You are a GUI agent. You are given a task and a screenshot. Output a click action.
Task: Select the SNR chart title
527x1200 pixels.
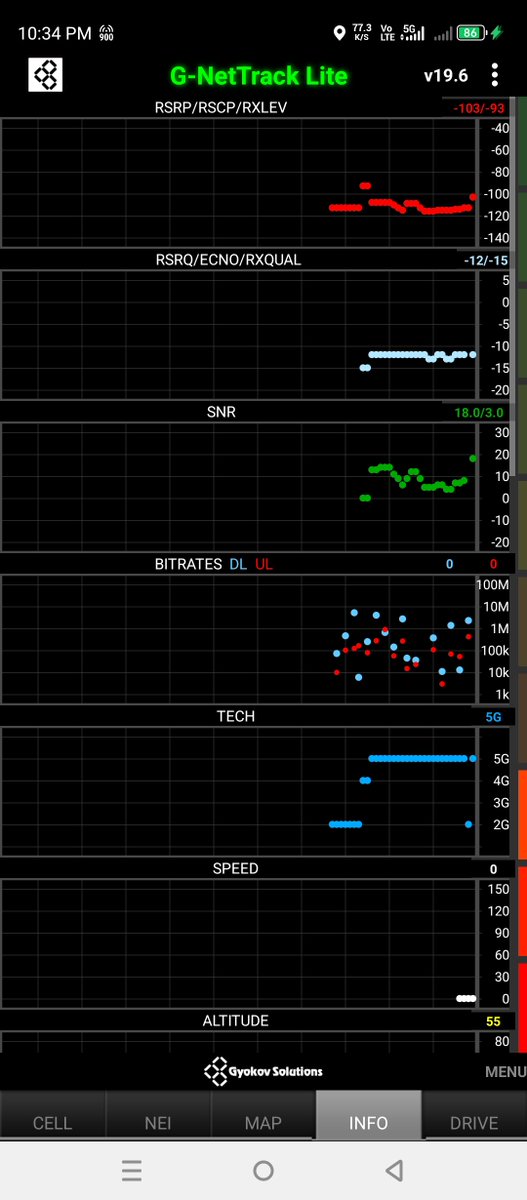click(220, 411)
